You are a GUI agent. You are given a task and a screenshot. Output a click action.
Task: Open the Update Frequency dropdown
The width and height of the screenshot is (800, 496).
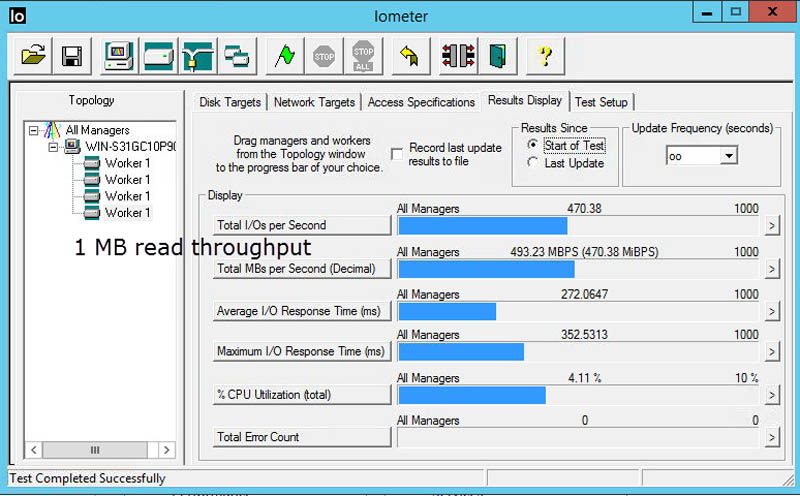[729, 156]
